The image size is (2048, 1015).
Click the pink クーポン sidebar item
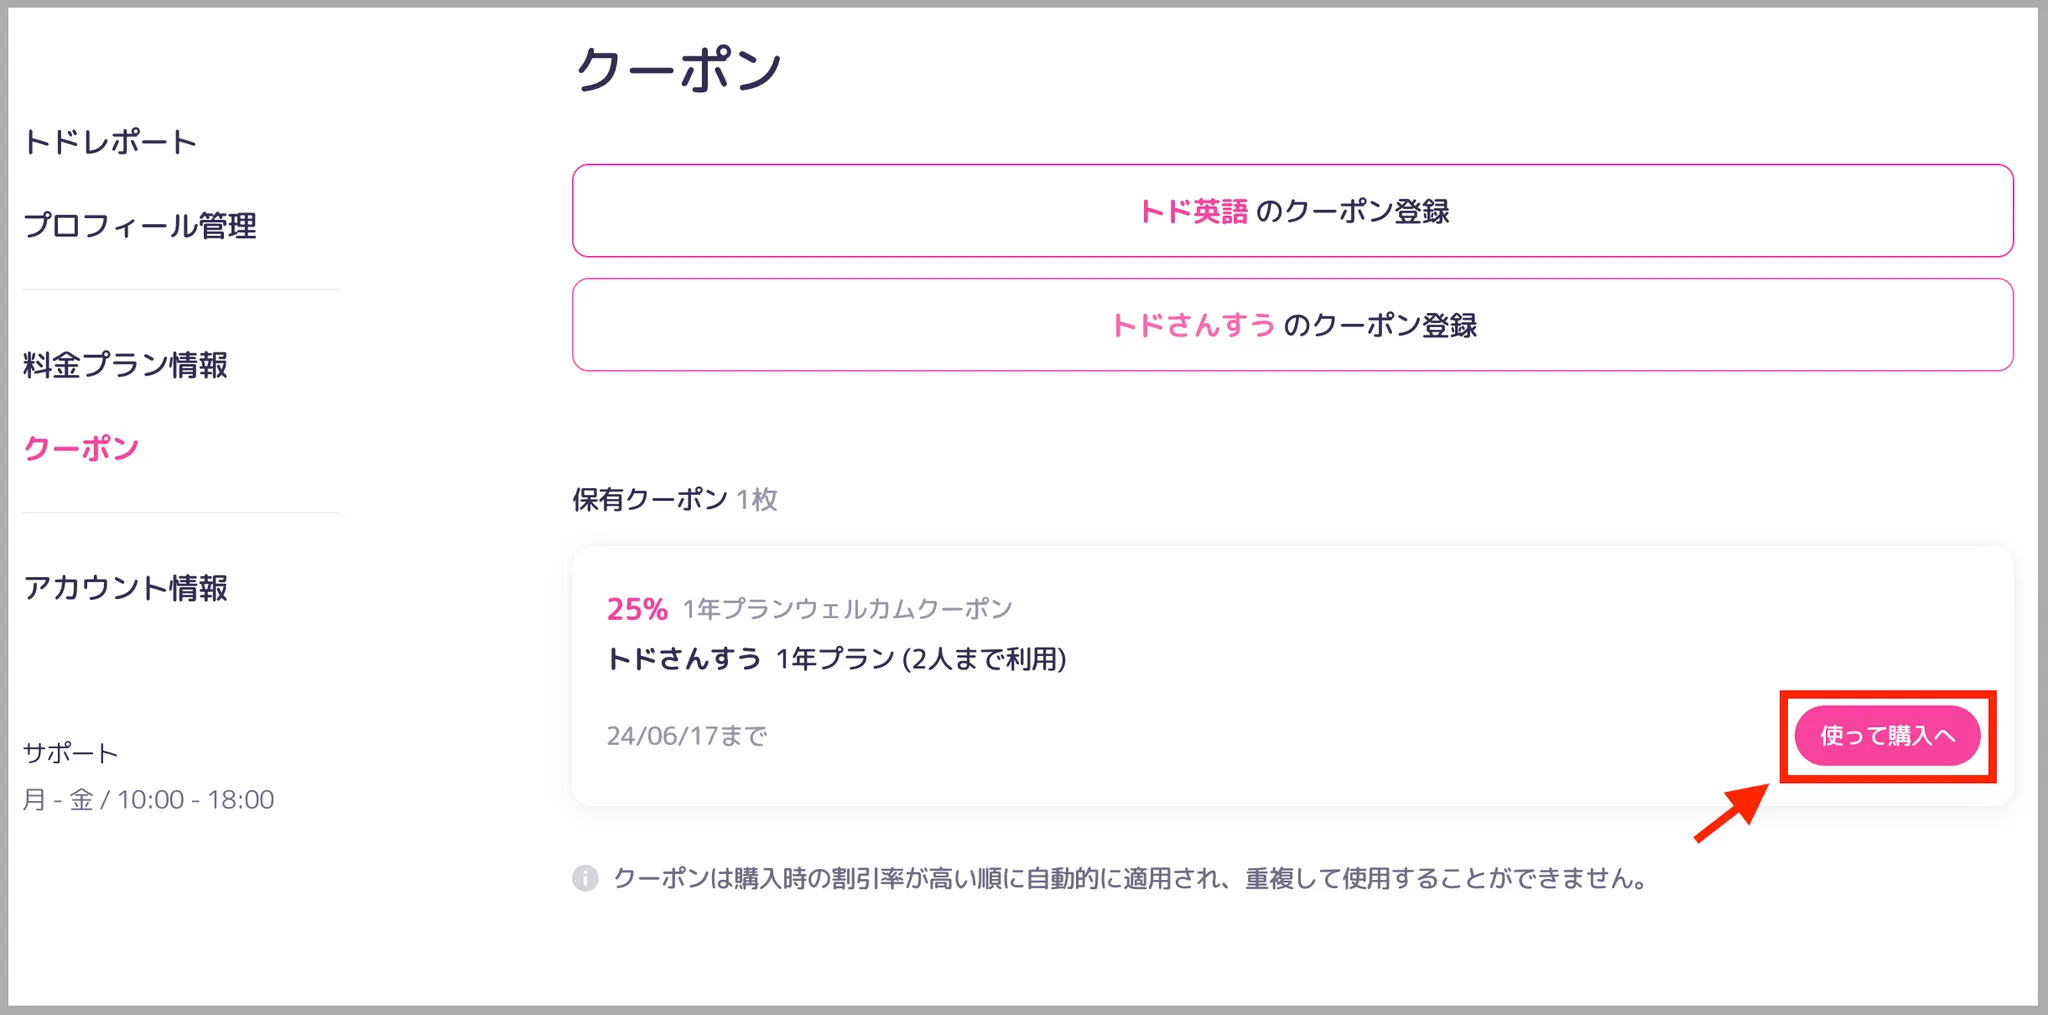click(x=81, y=448)
